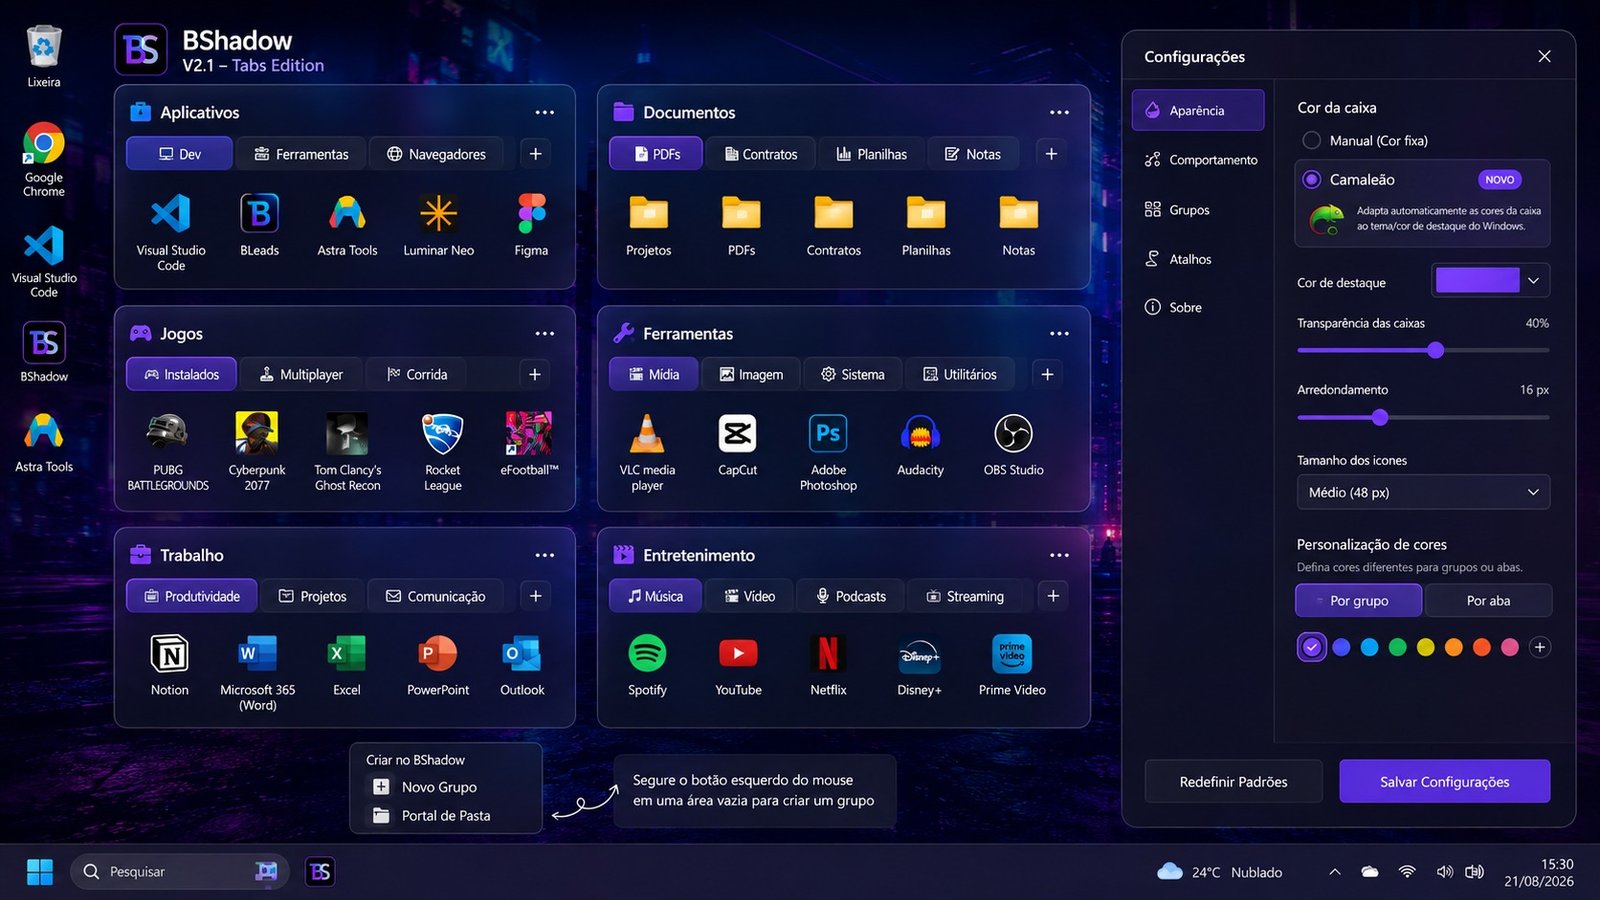Launch Netflix app icon
Image resolution: width=1600 pixels, height=900 pixels.
pyautogui.click(x=828, y=654)
